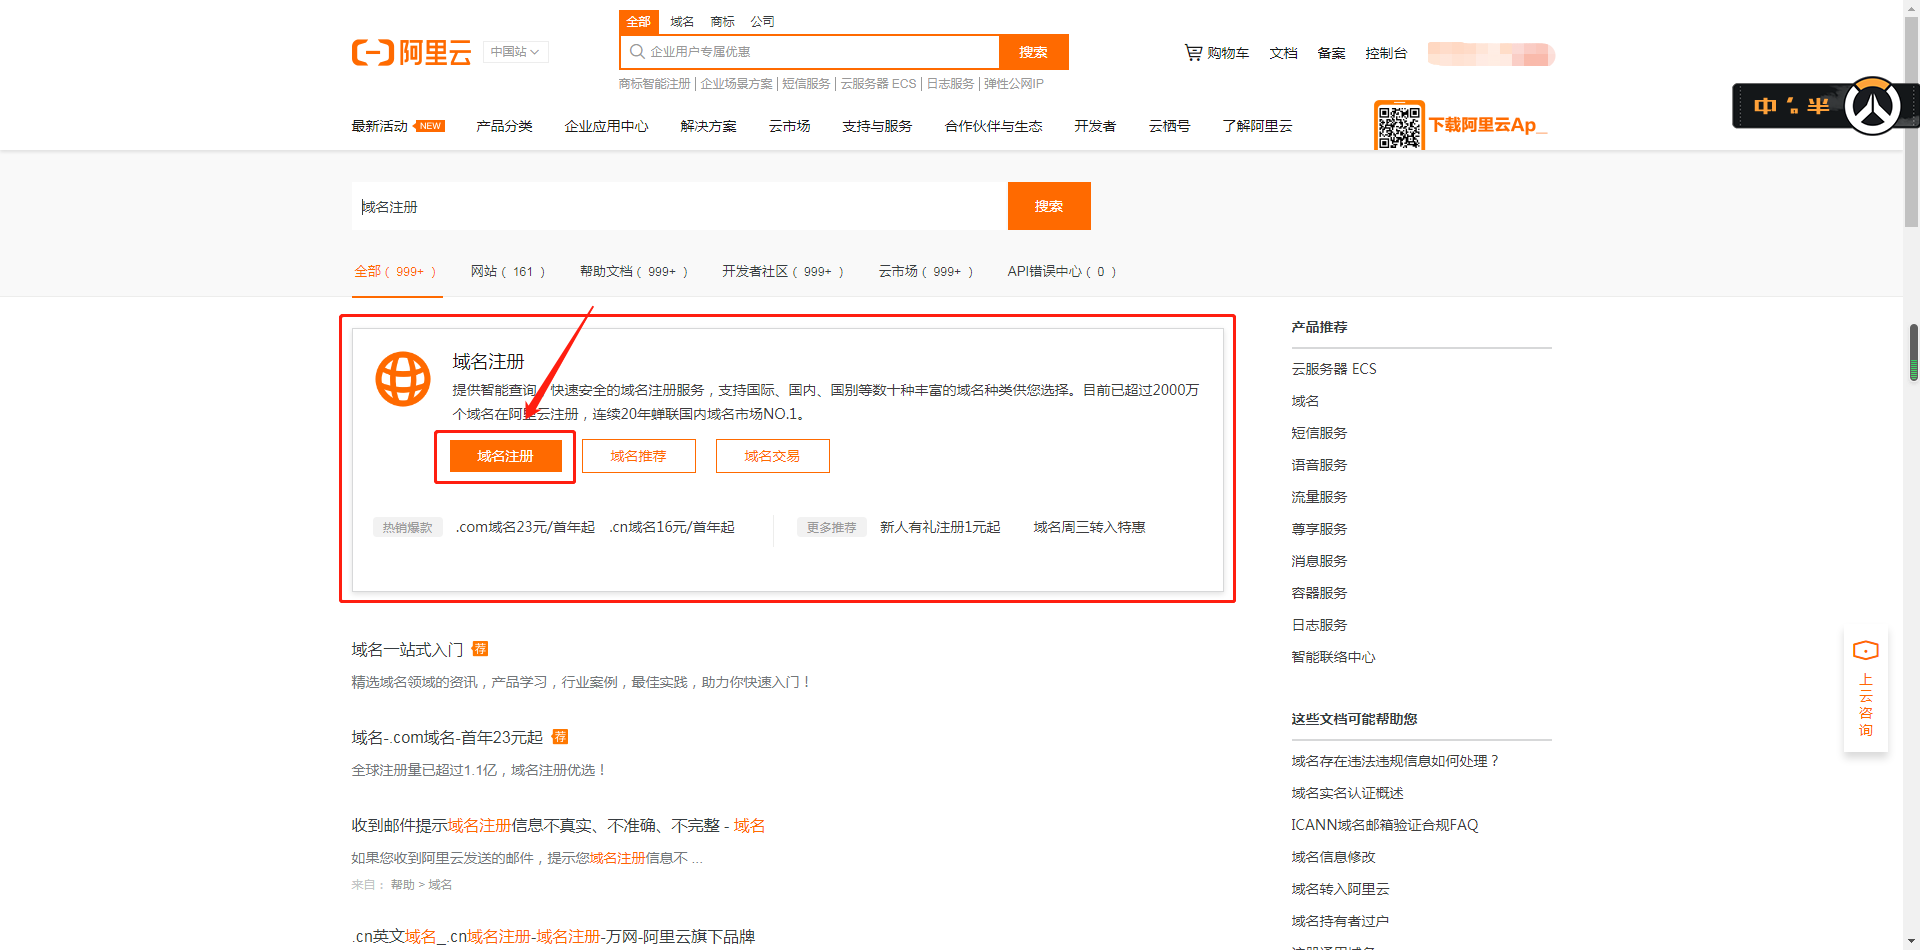The width and height of the screenshot is (1920, 950).
Task: Open the 备案 link in header
Action: [x=1331, y=53]
